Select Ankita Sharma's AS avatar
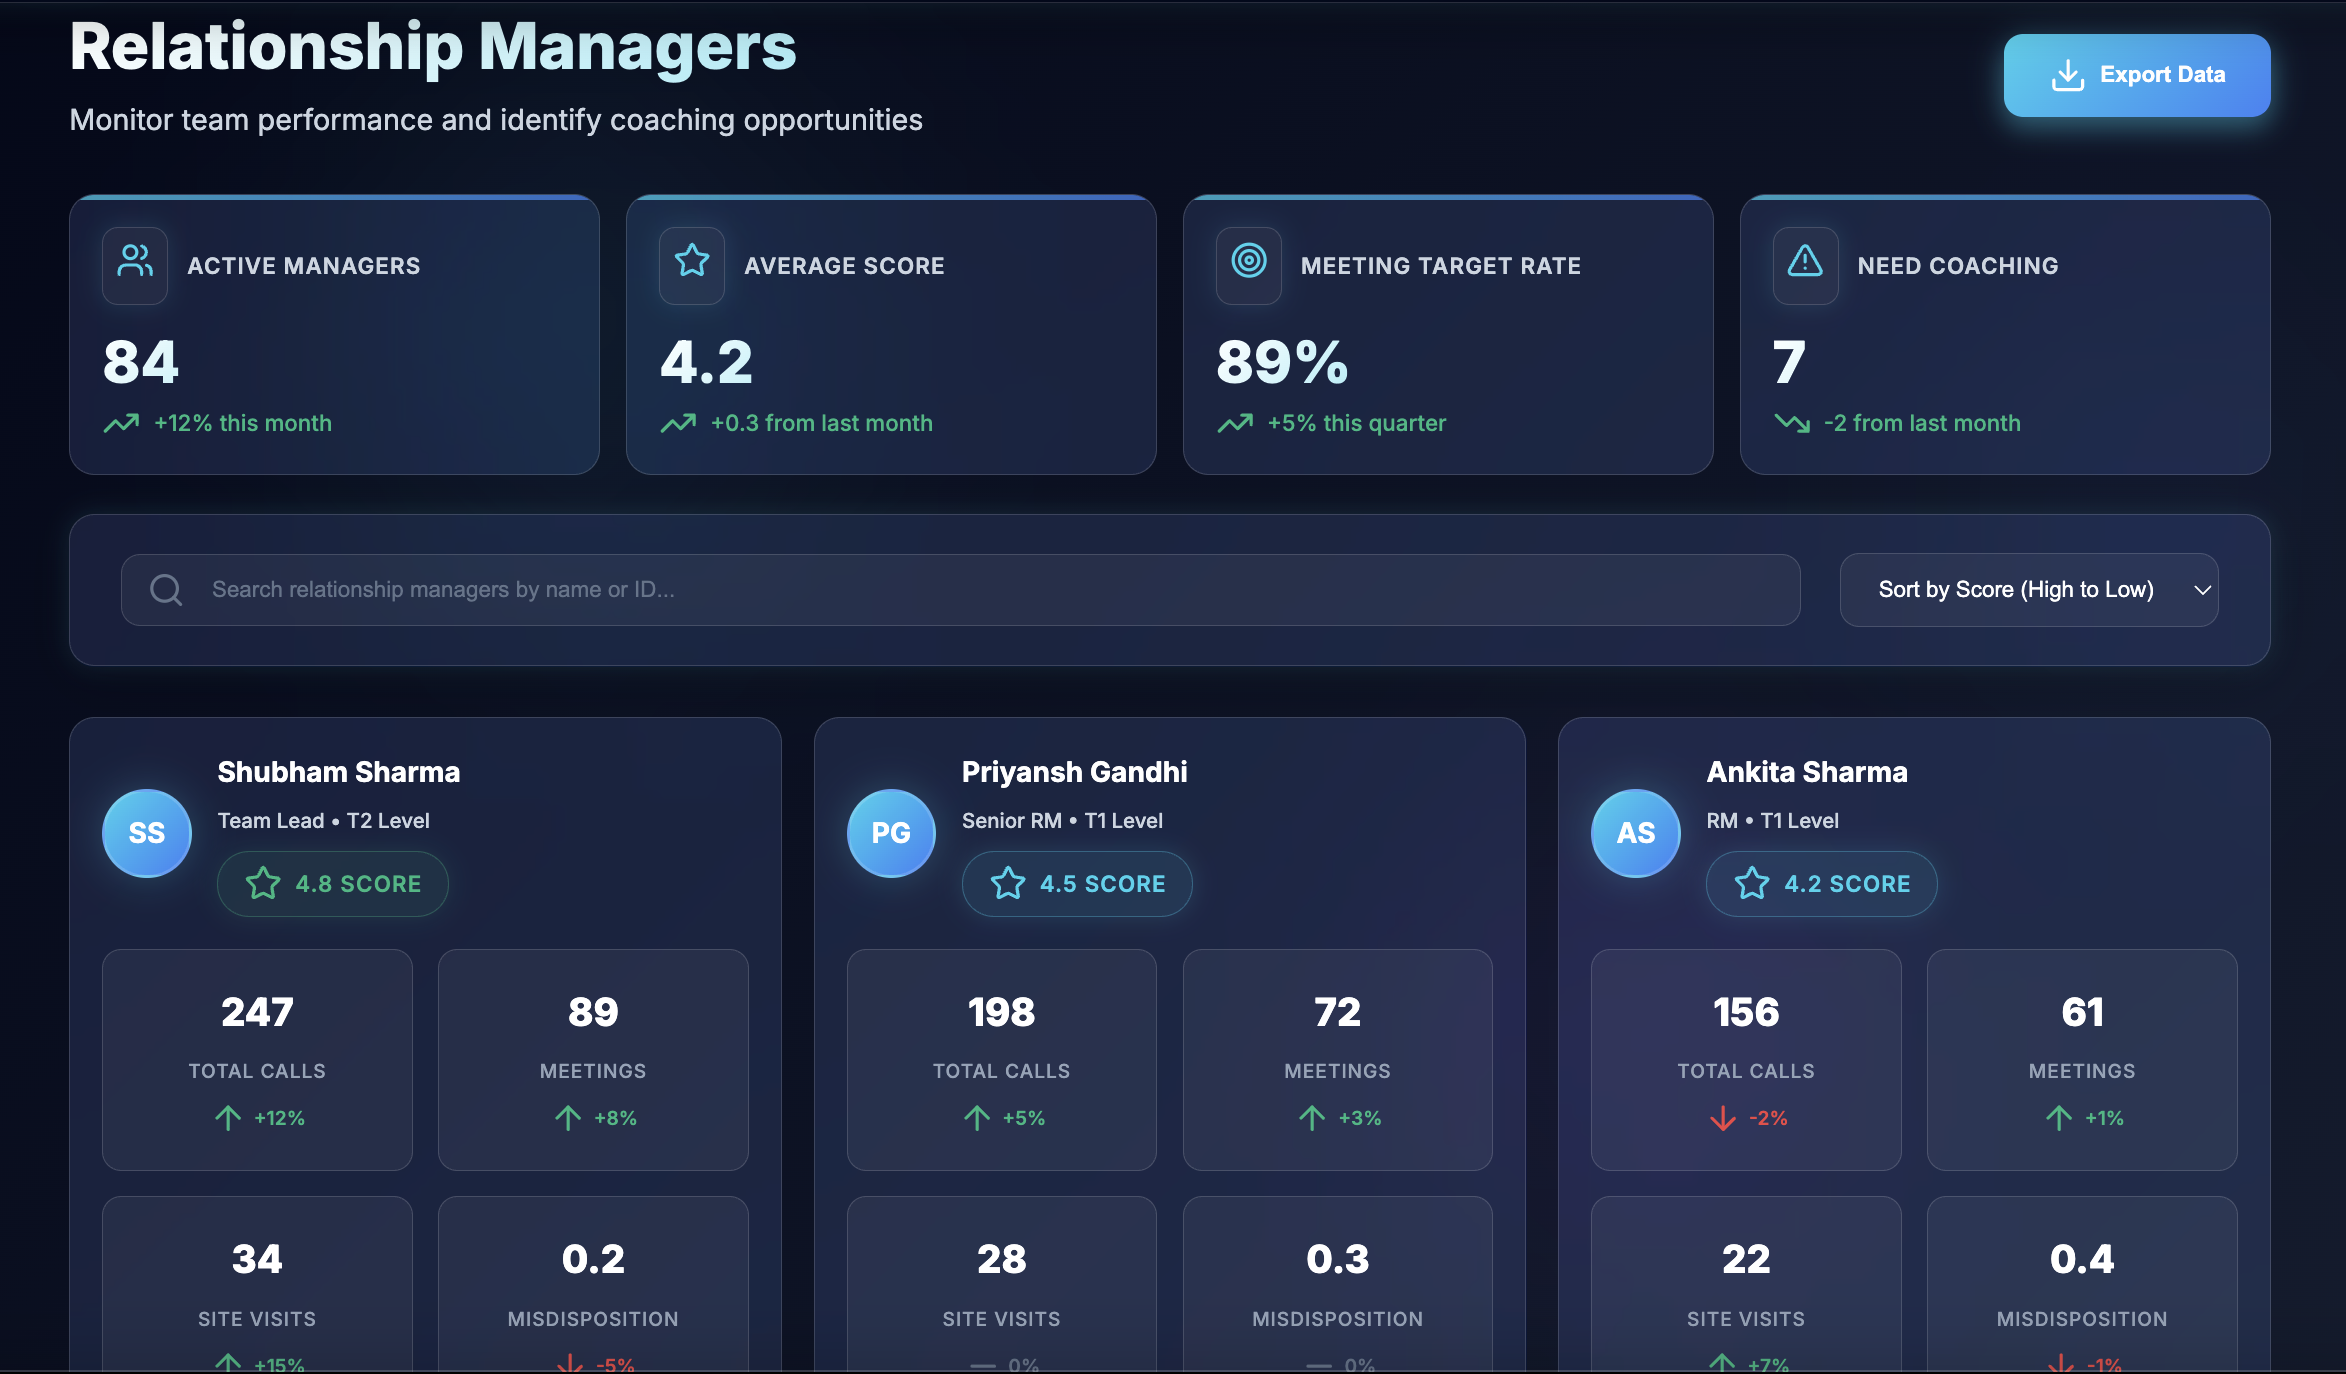 [x=1635, y=833]
